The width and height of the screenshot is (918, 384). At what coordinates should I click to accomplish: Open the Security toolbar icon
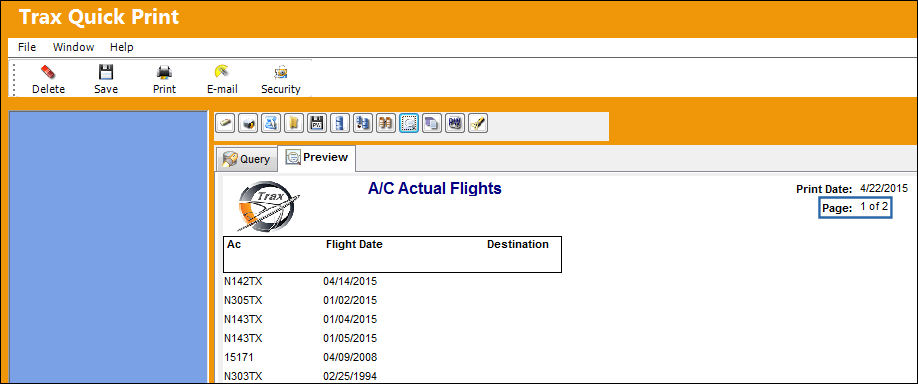[280, 73]
